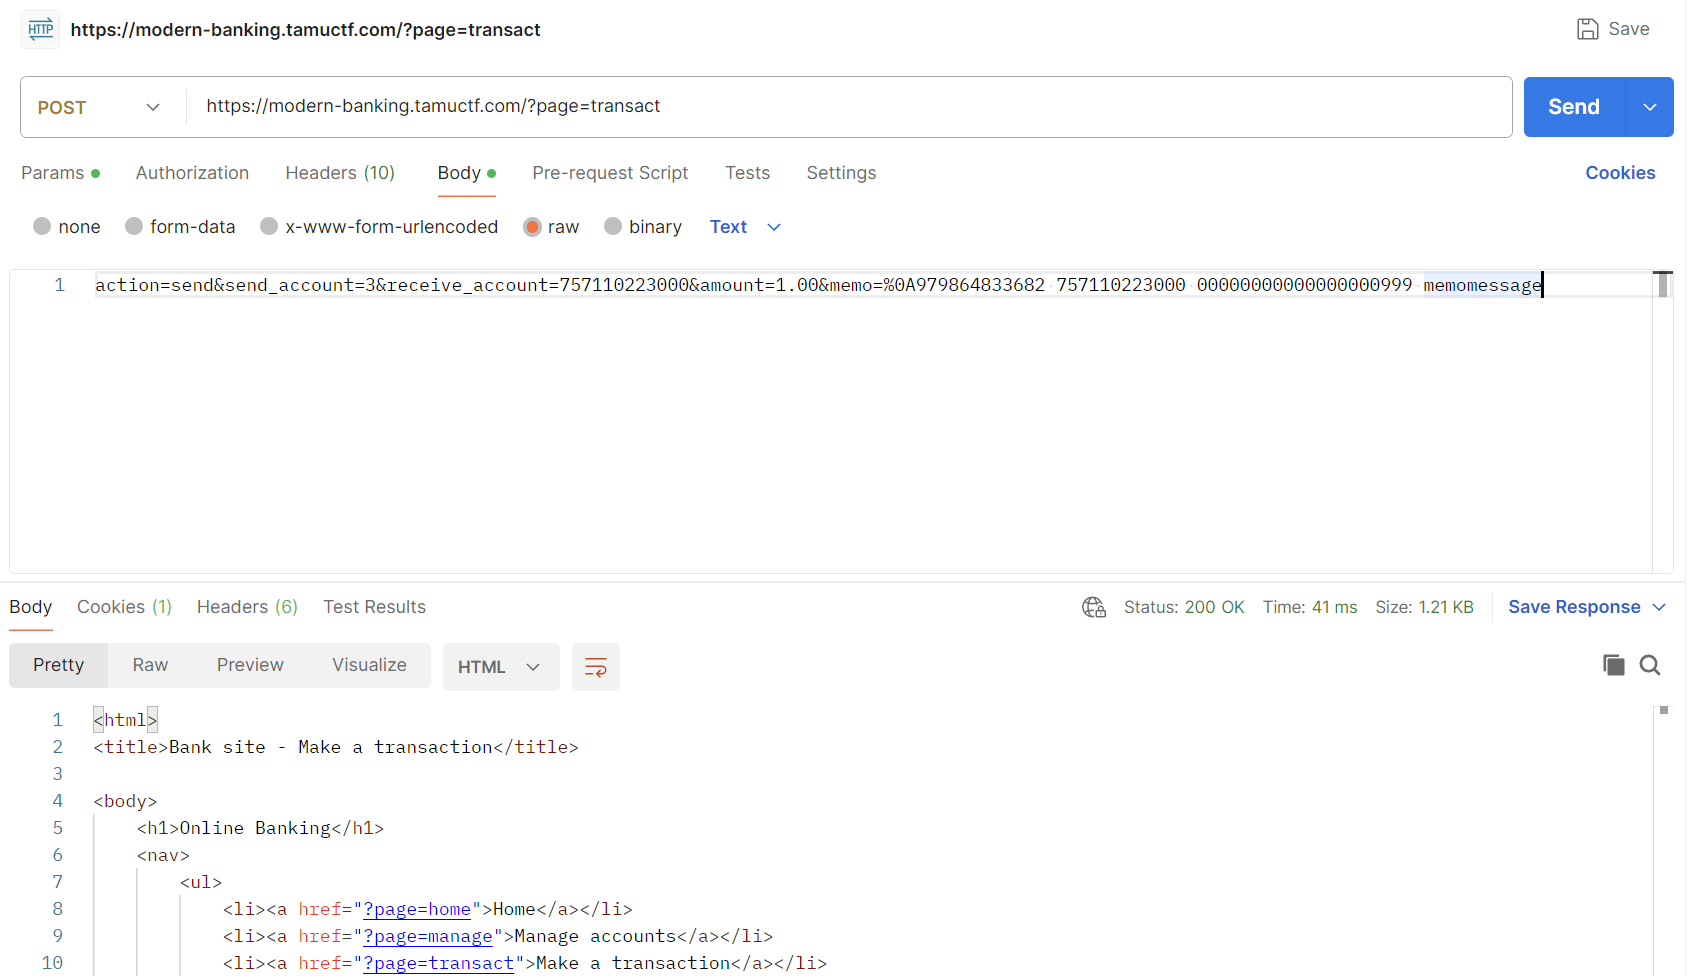Open the Headers (10) request tab
Screen dimensions: 1696x976
pyautogui.click(x=340, y=173)
